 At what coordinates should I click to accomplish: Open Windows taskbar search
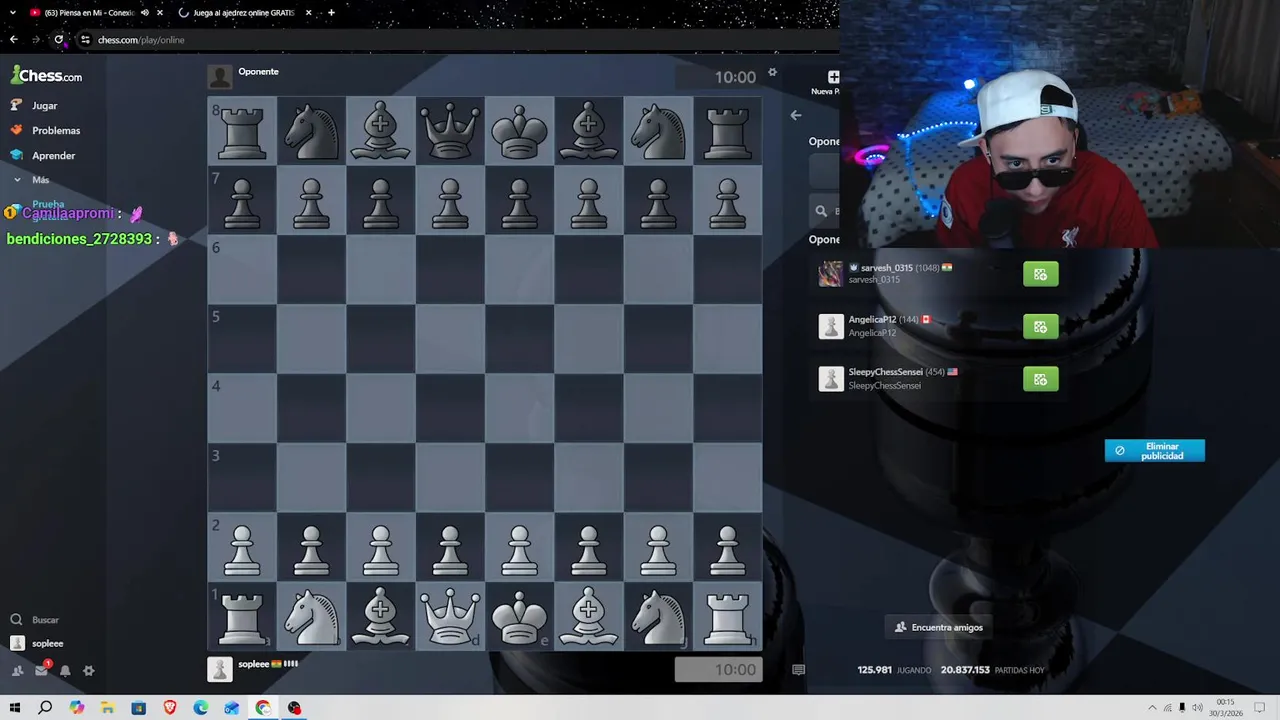click(x=45, y=708)
